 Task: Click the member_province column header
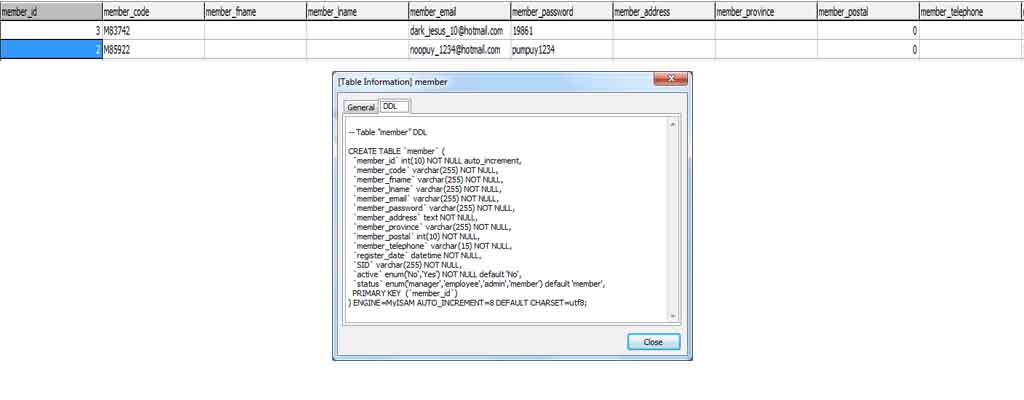coord(766,12)
